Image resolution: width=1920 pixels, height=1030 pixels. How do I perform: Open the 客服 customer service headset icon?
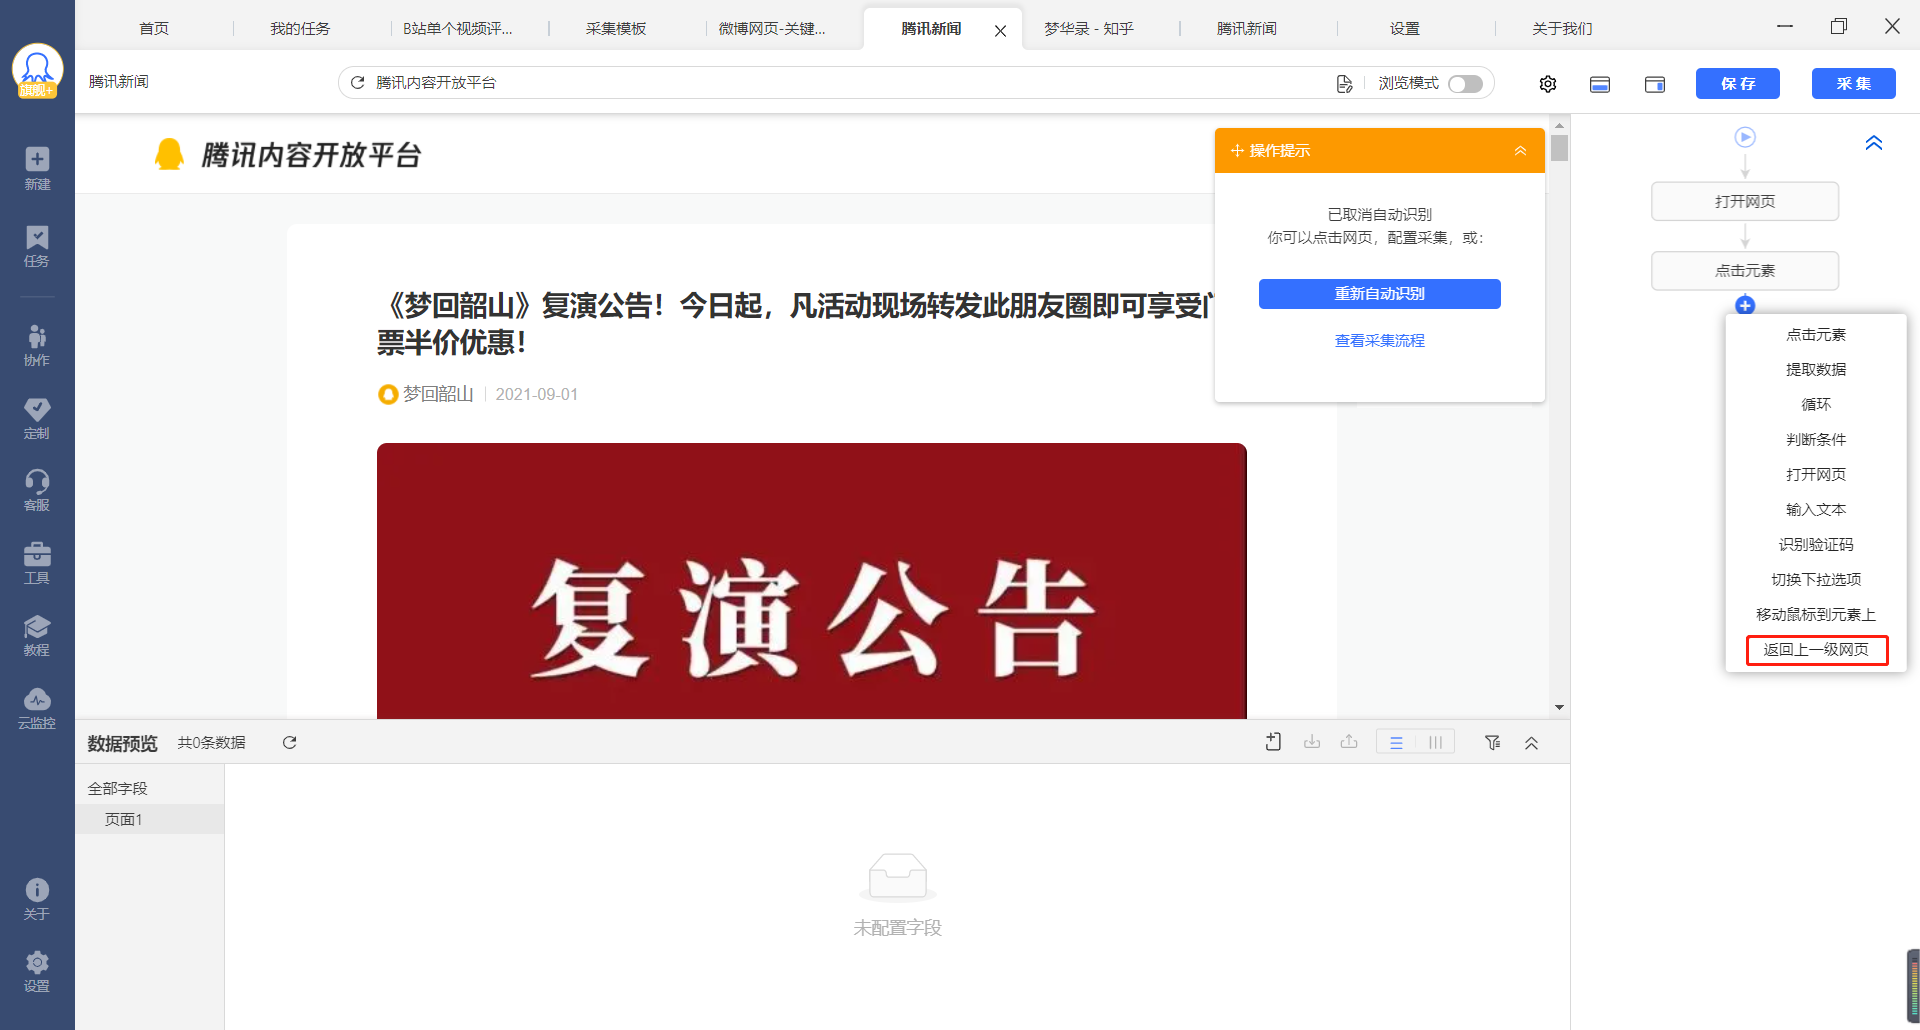(37, 490)
